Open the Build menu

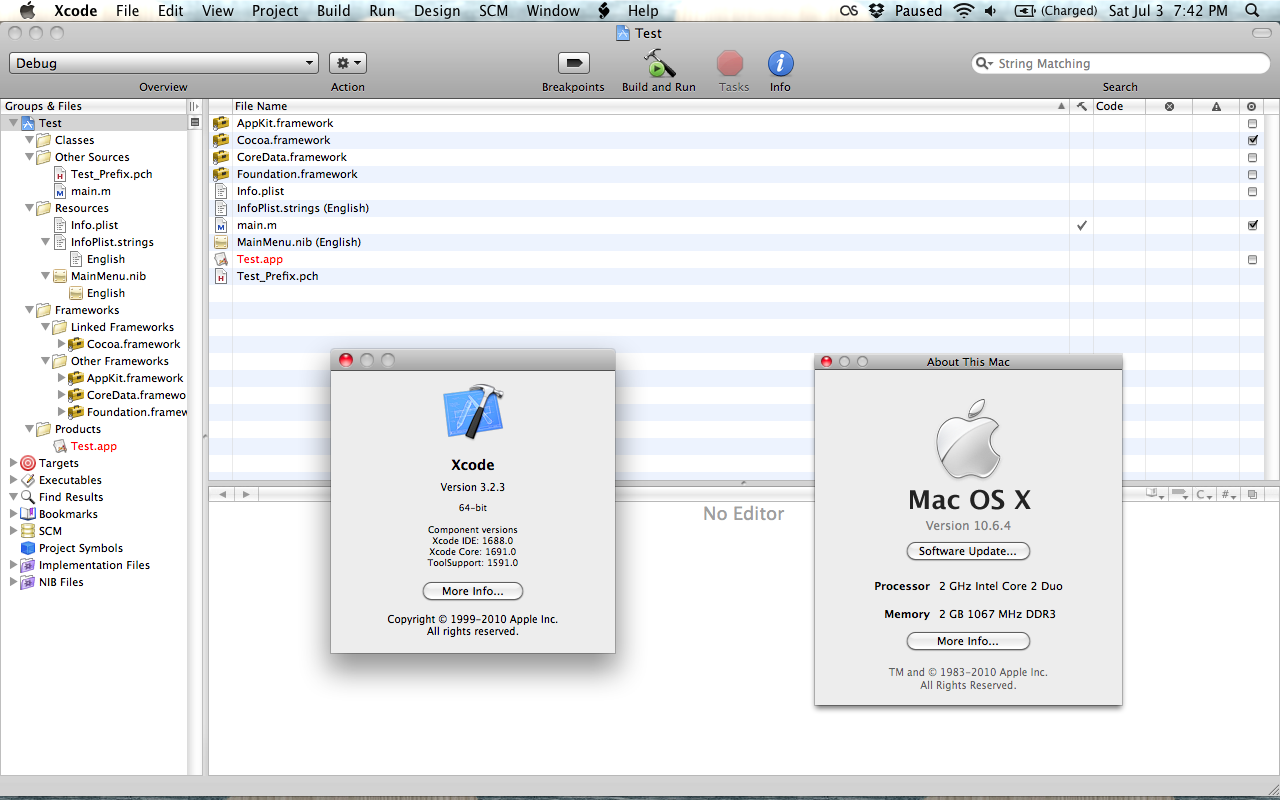point(334,11)
